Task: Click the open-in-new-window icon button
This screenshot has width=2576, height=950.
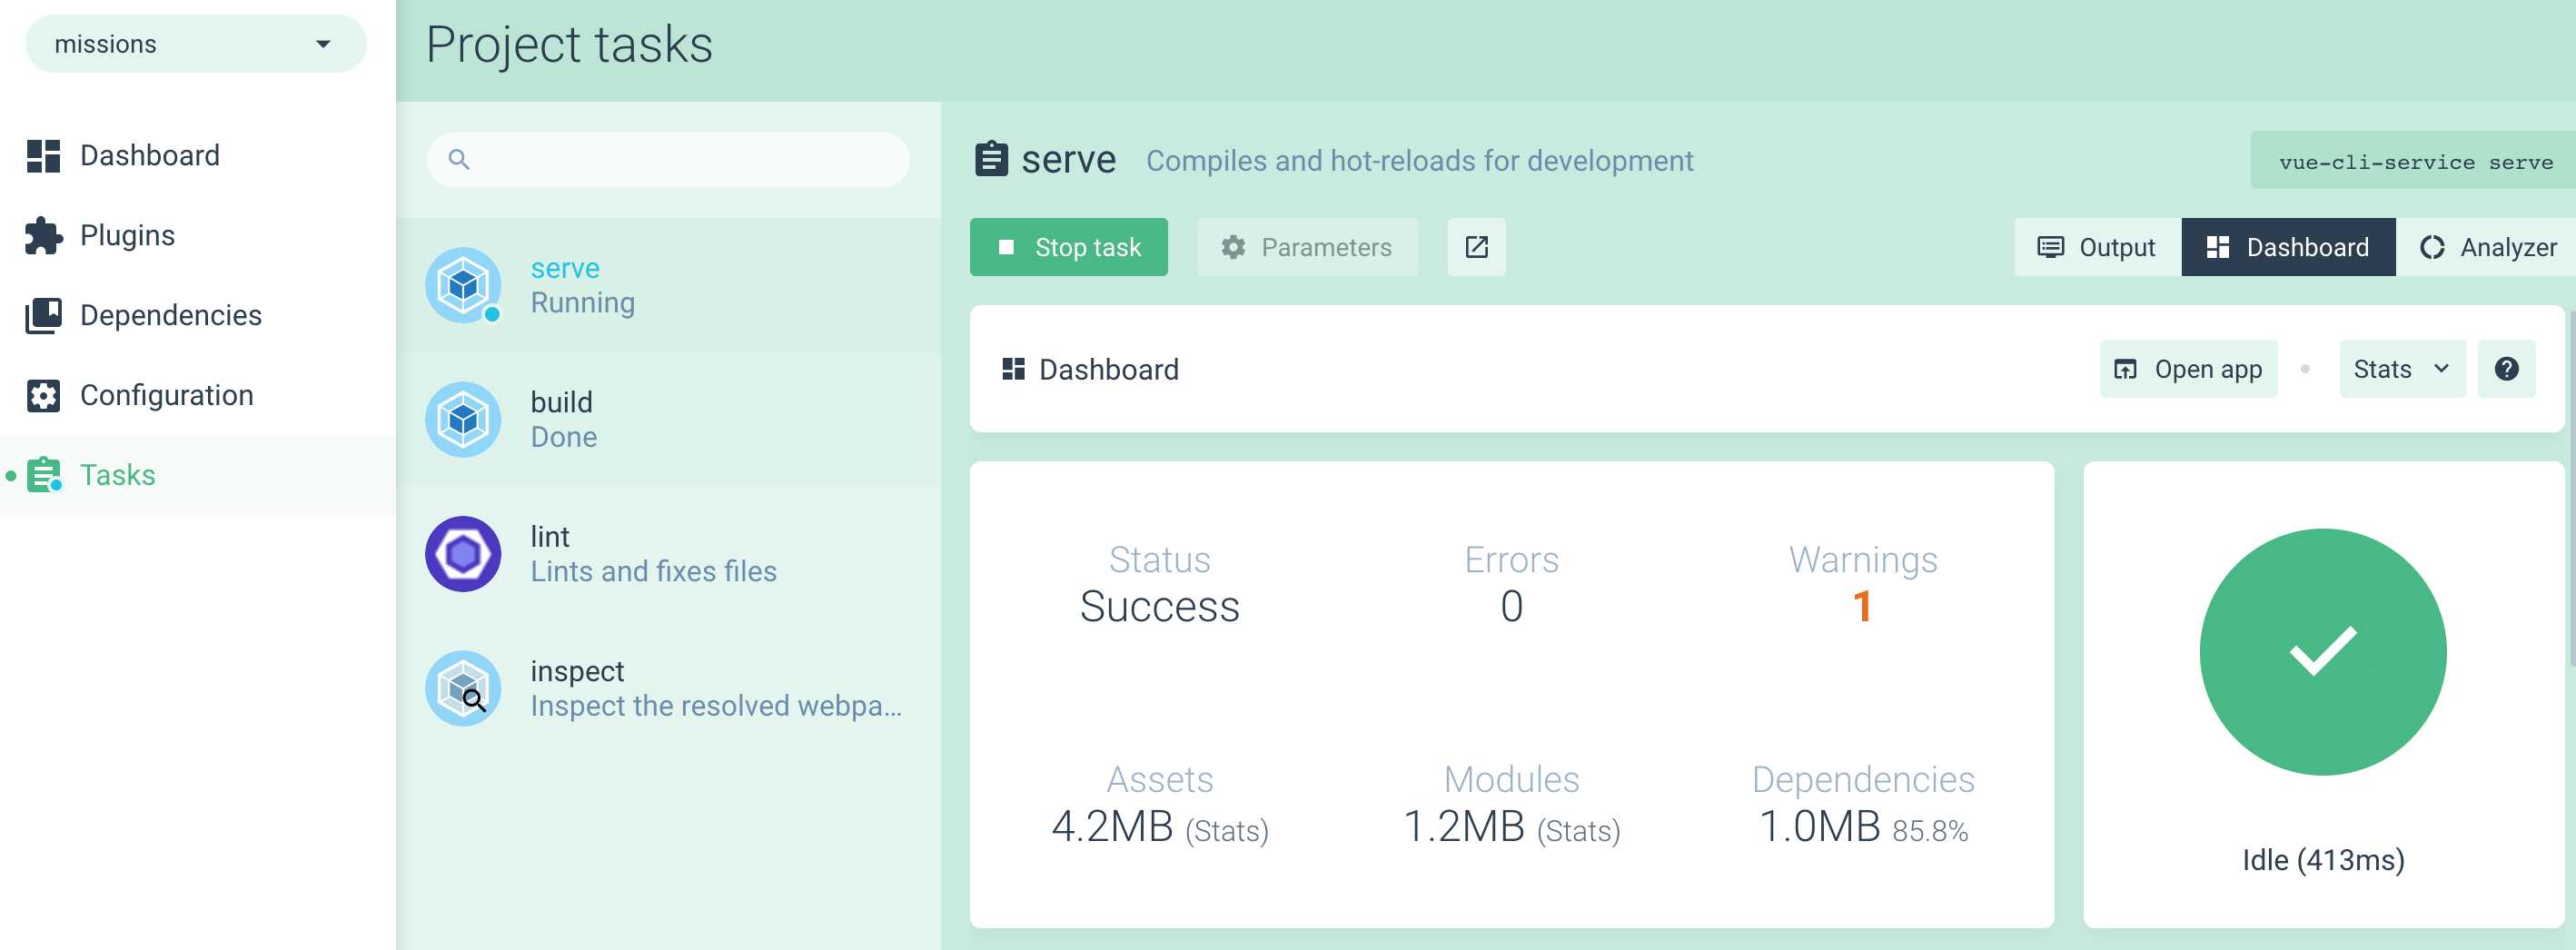Action: [x=1476, y=247]
